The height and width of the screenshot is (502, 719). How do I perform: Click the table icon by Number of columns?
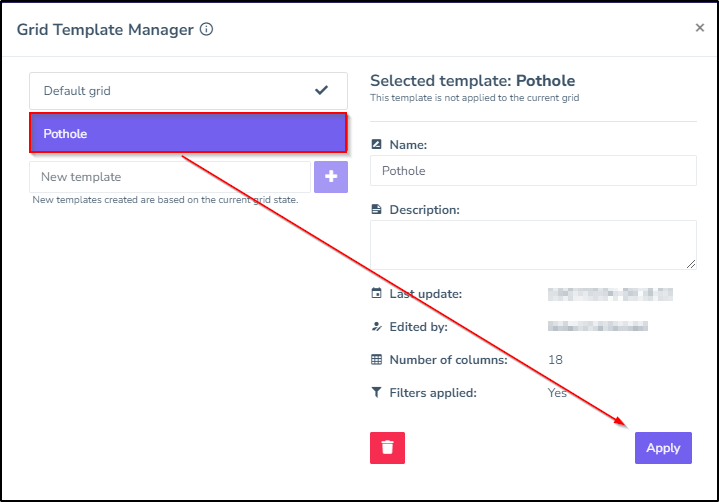click(x=376, y=360)
